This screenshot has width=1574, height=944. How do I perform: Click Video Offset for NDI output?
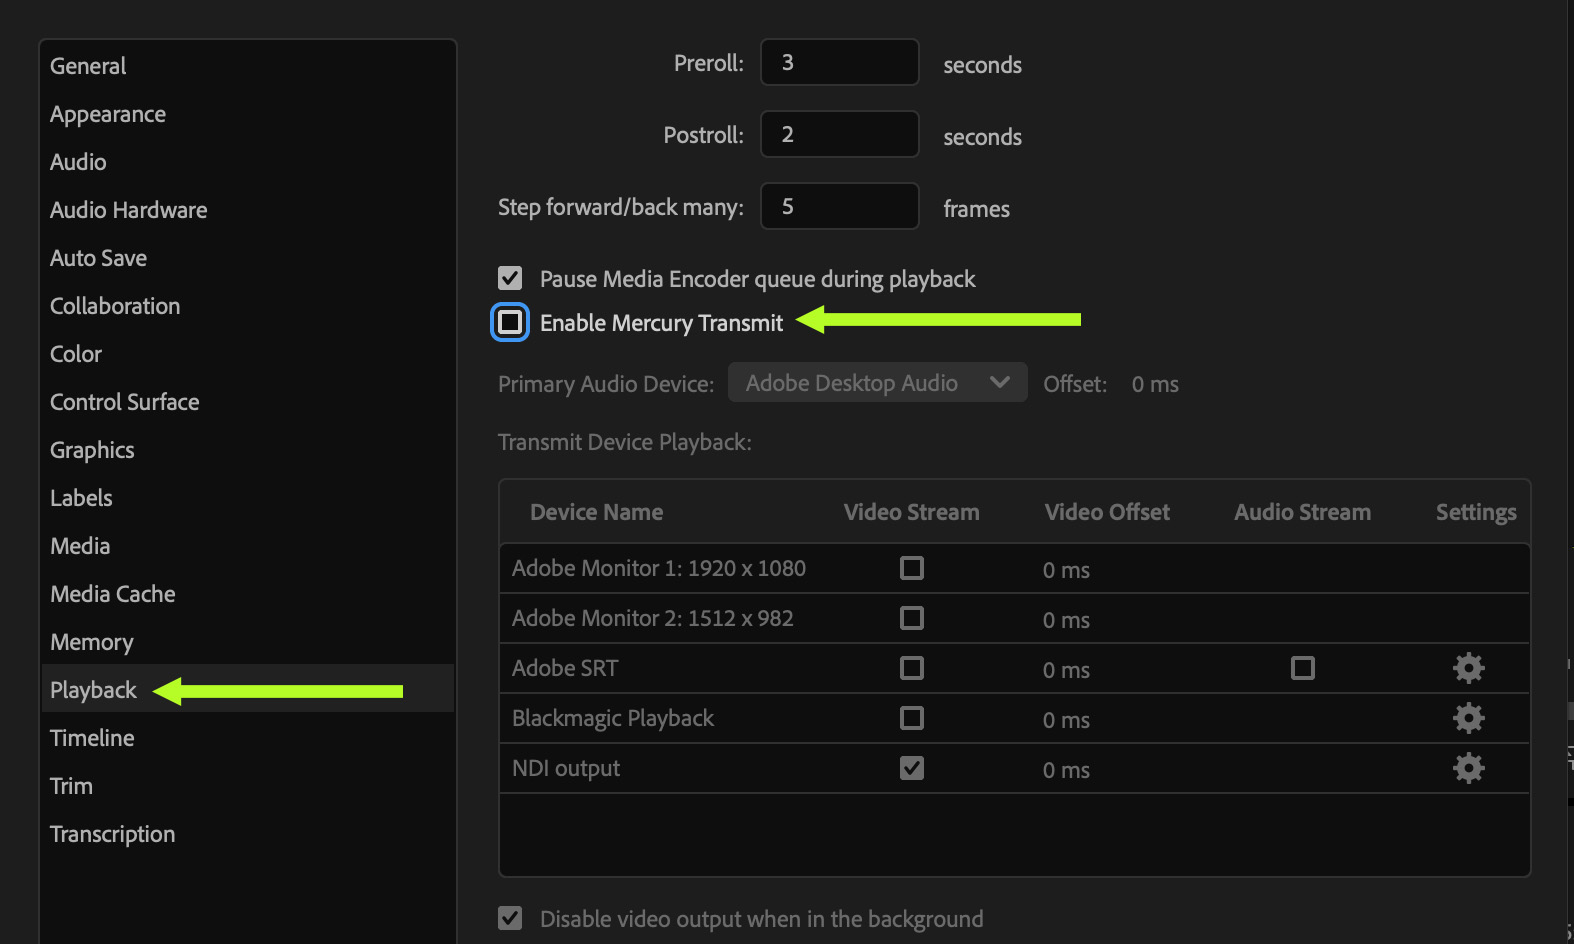tap(1066, 770)
